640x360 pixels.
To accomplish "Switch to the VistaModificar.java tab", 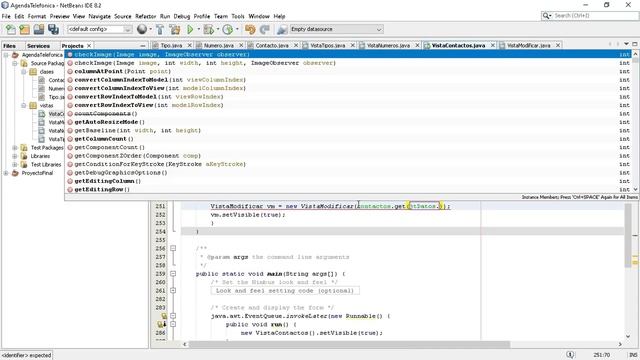I will pos(529,45).
